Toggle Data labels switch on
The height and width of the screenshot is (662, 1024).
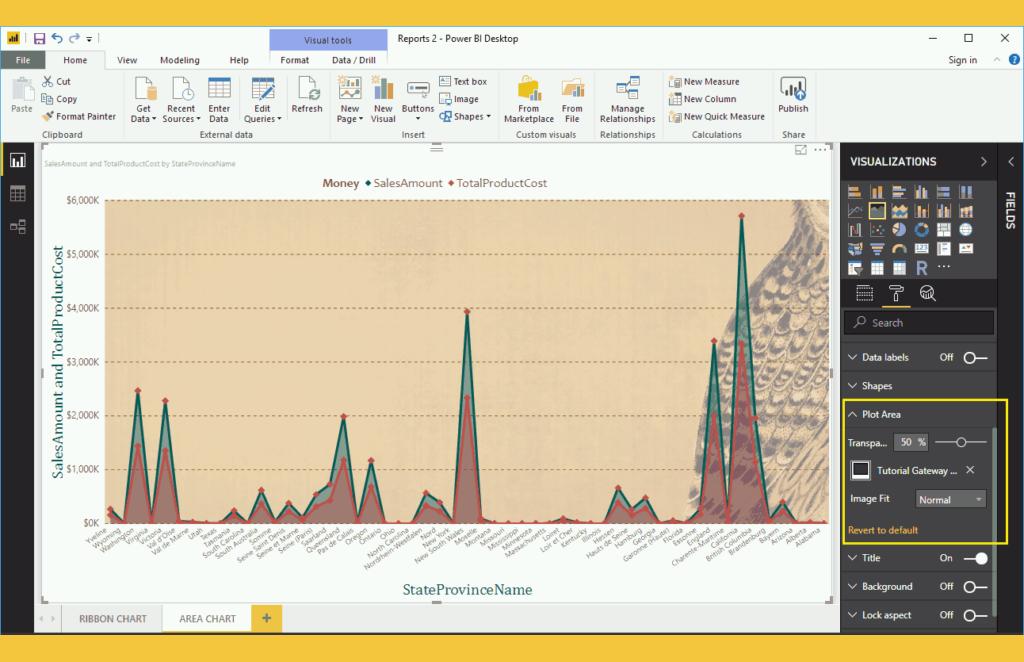click(x=975, y=357)
